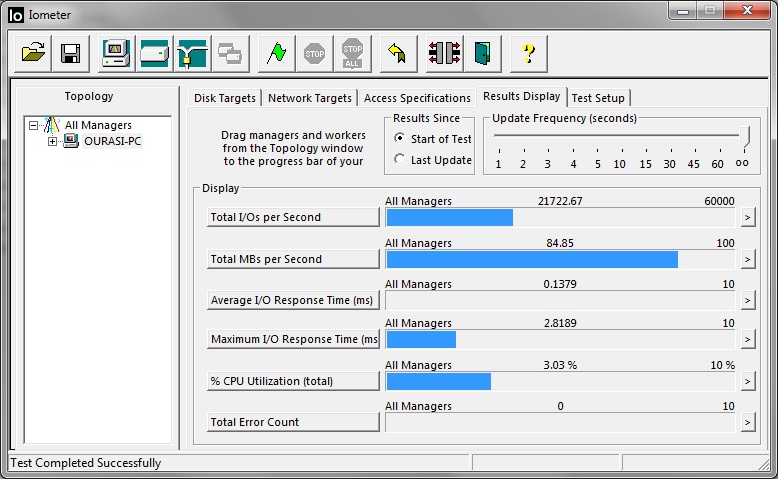Click the All Managers topology icon
This screenshot has height=479, width=778.
pos(52,125)
